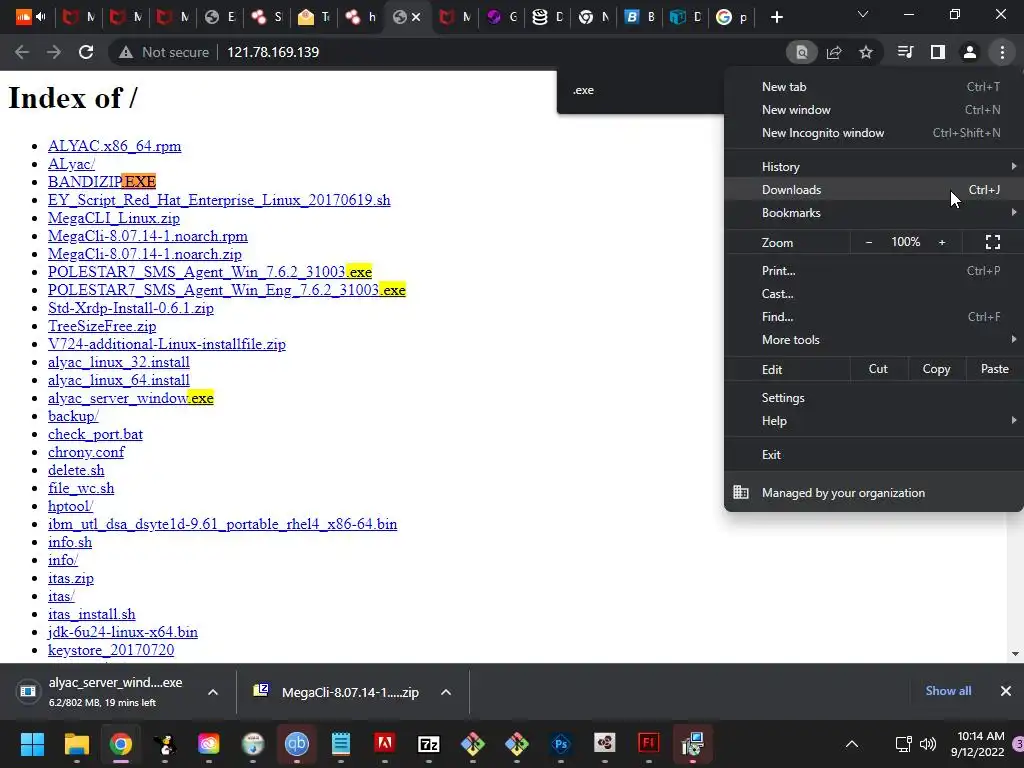Click Cut in the Edit row

(878, 369)
